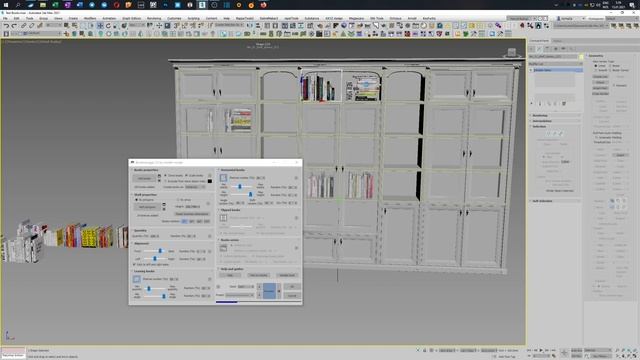Toggle Automatic Welding checkbox

click(x=596, y=138)
